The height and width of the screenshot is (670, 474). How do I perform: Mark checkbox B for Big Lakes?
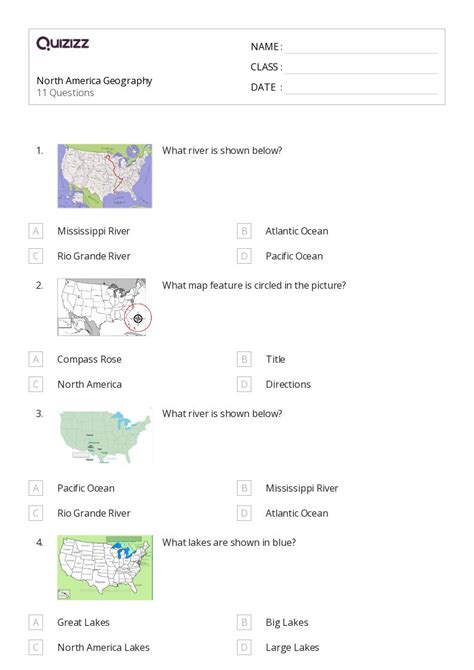click(x=244, y=623)
